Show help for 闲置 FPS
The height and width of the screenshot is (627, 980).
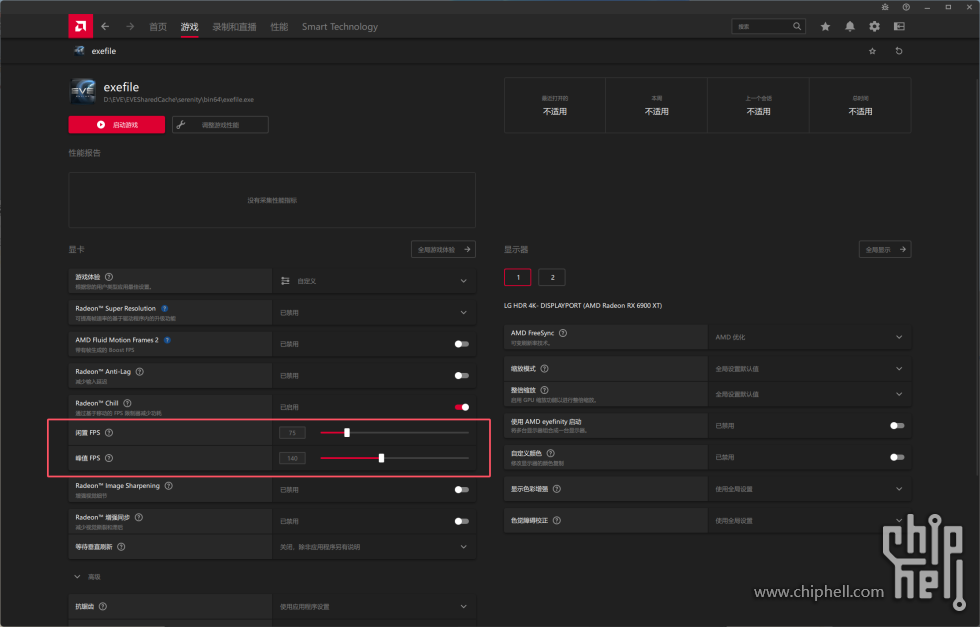point(109,433)
